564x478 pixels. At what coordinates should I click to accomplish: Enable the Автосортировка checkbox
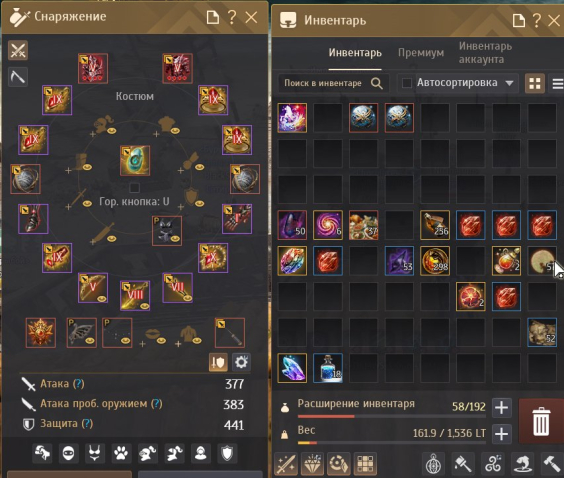[x=407, y=83]
